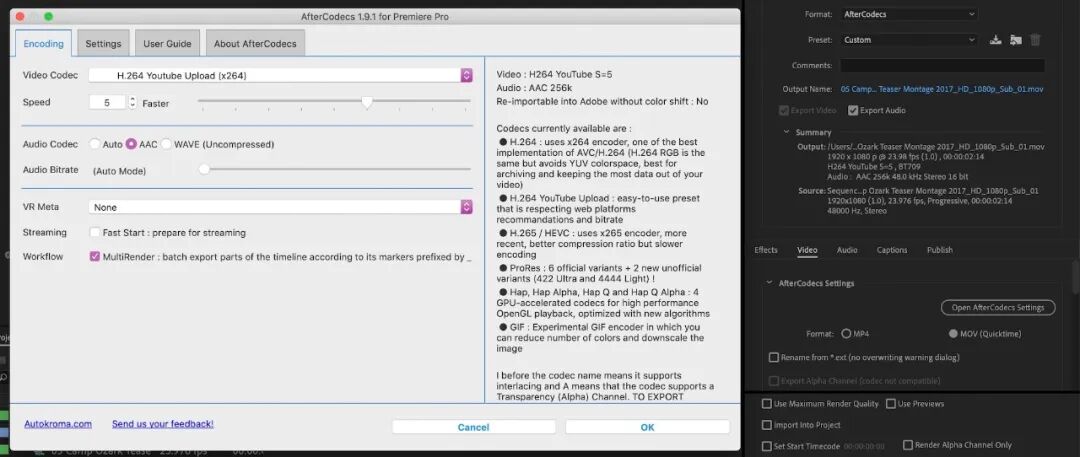Open the Captions tab
The image size is (1080, 457).
click(892, 250)
